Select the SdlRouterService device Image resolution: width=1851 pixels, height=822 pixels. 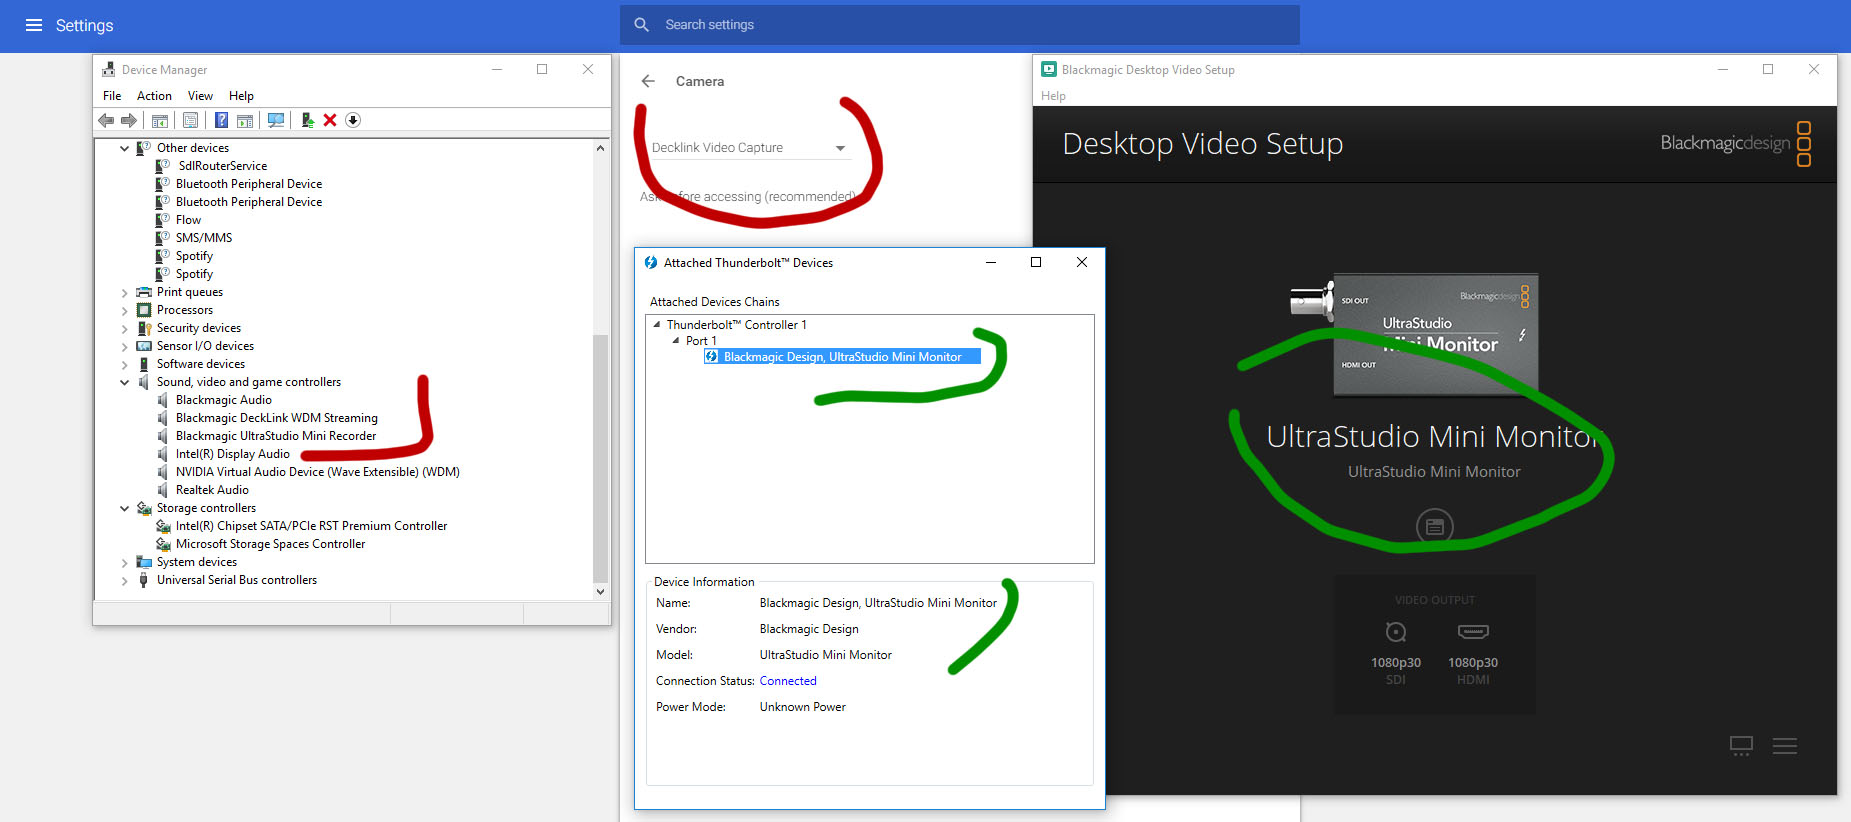click(x=222, y=166)
